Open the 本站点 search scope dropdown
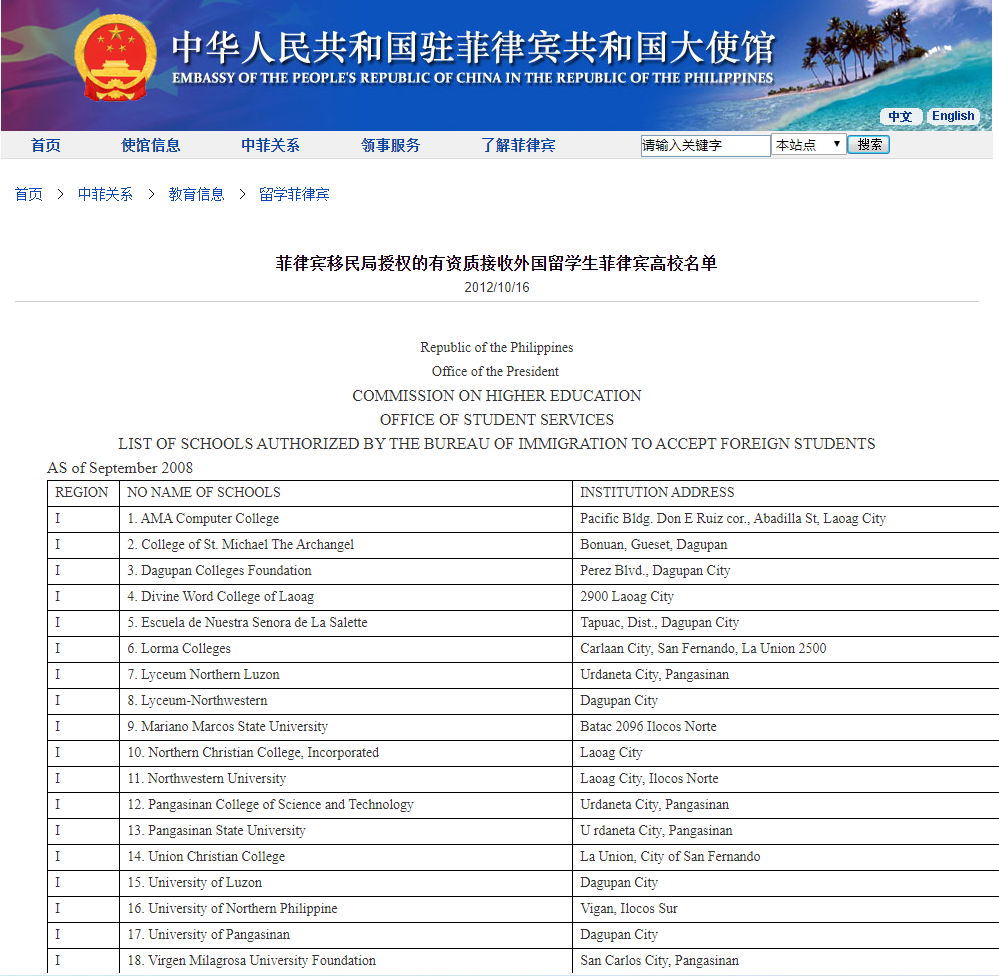Screen dimensions: 999x977 coord(808,144)
